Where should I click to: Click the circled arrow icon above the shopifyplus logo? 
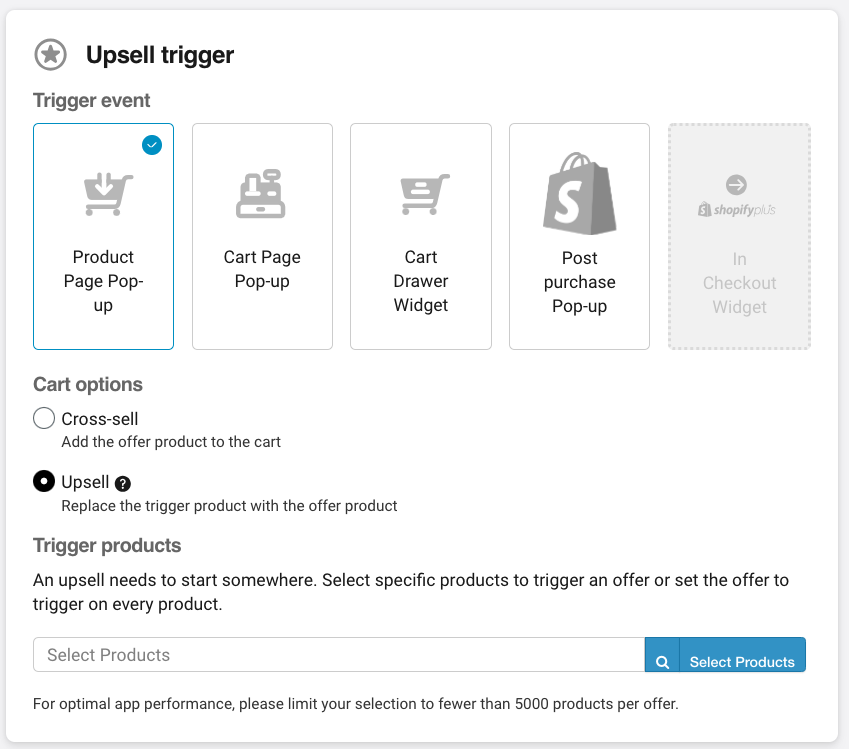tap(739, 184)
